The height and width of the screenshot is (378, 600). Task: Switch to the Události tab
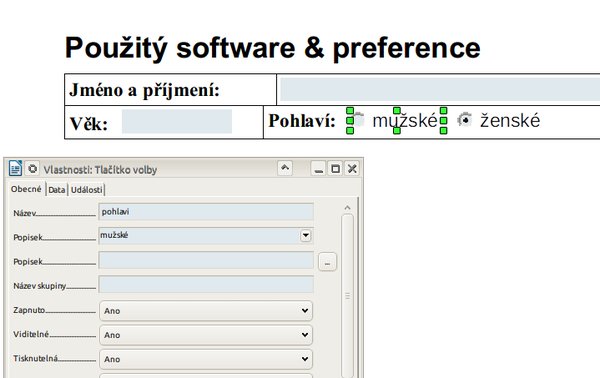(x=86, y=190)
